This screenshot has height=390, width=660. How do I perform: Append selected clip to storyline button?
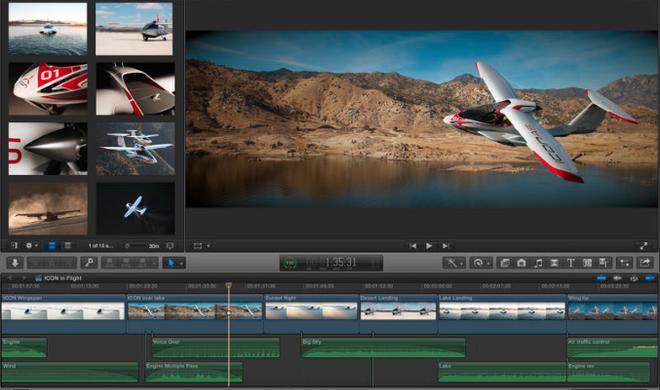(x=142, y=263)
